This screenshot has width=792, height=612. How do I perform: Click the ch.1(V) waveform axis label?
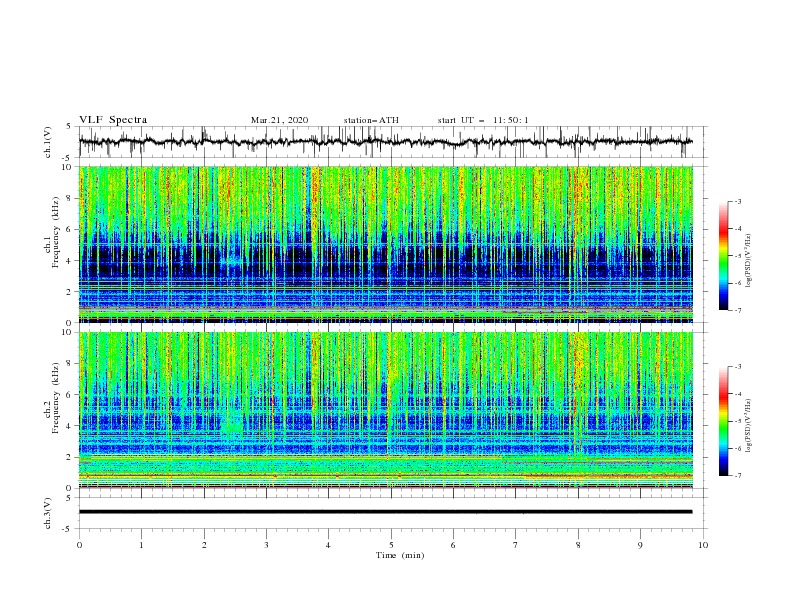[x=48, y=142]
